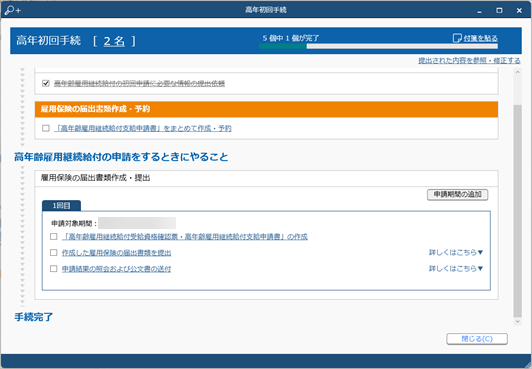Open 申請結果の照会および公文書の送付 link
Screen dimensions: 532x369
(116, 269)
